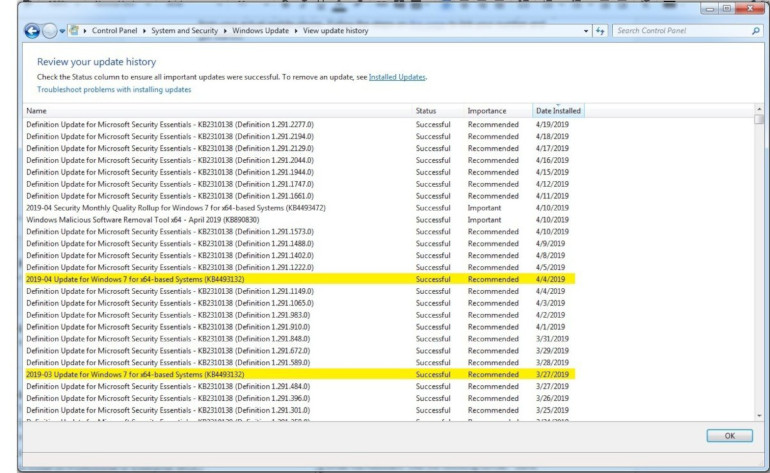Open the recent pages dropdown arrow

pyautogui.click(x=62, y=31)
